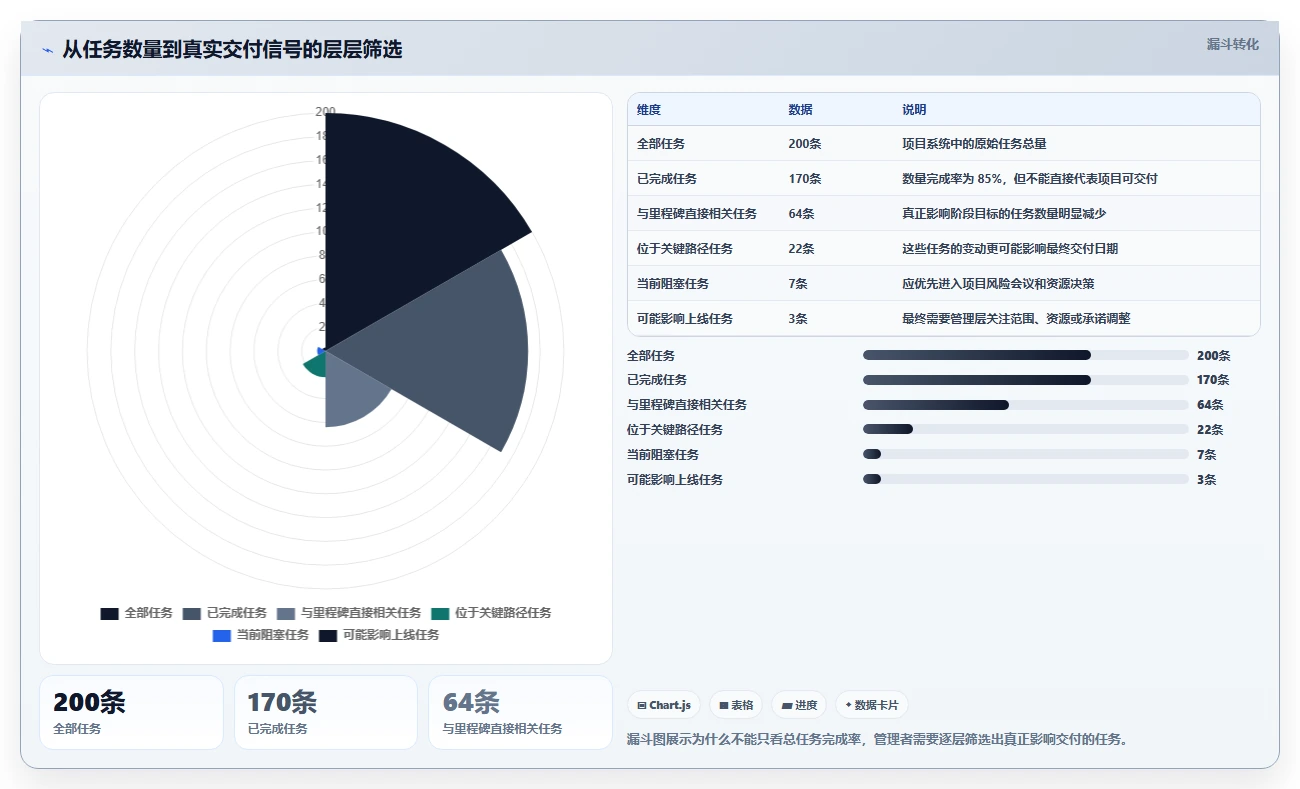Click the 64条 value in the table

click(801, 214)
